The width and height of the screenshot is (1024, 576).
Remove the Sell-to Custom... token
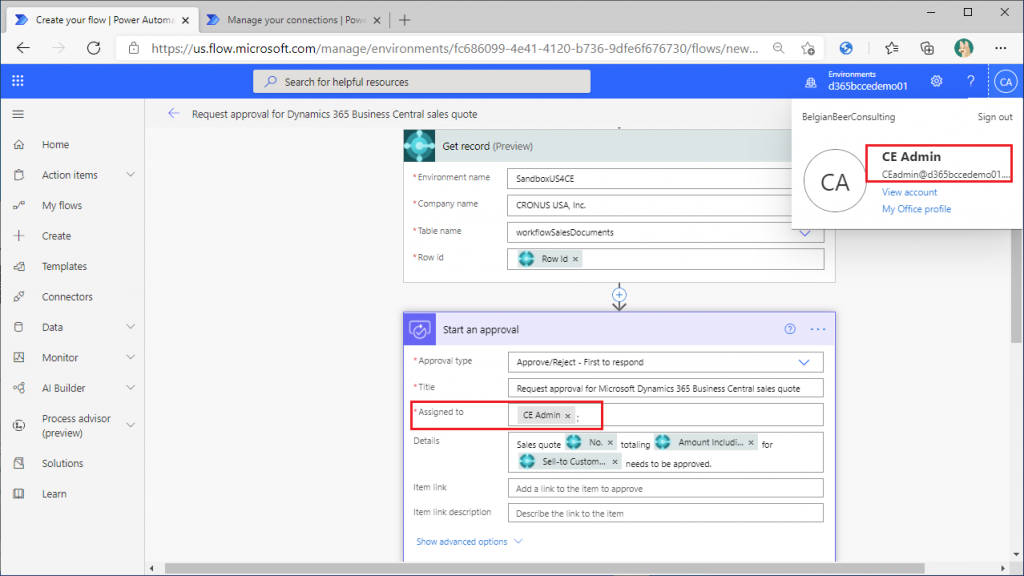coord(615,462)
